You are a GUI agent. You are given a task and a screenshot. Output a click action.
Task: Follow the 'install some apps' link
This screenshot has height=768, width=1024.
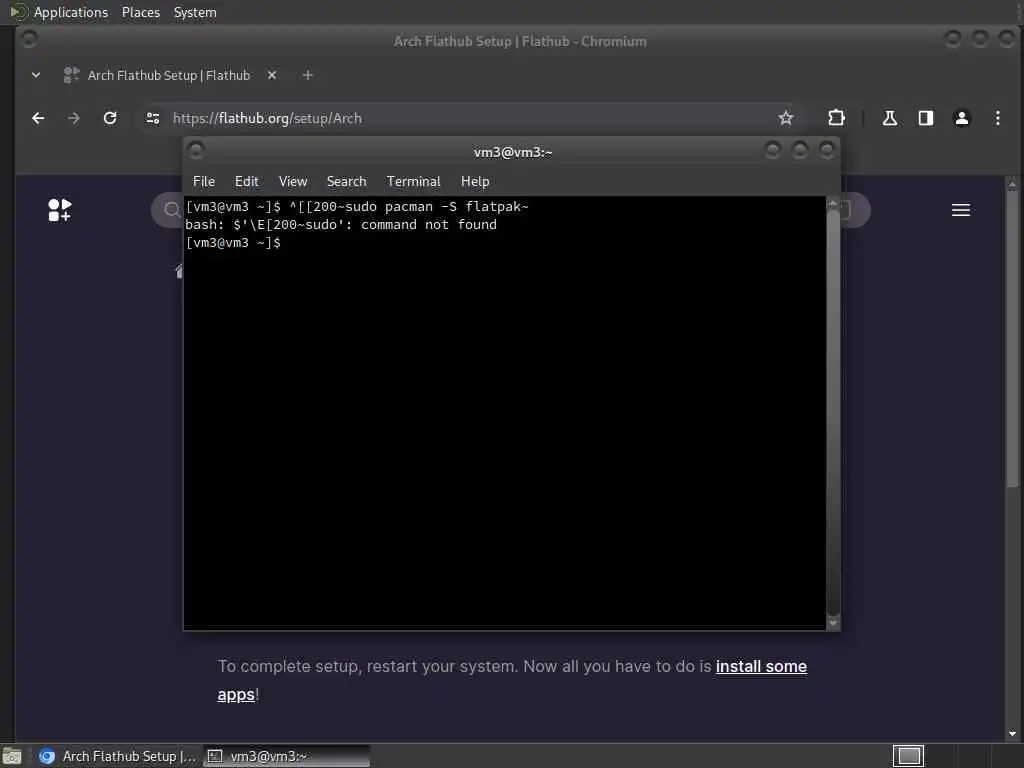tap(761, 667)
